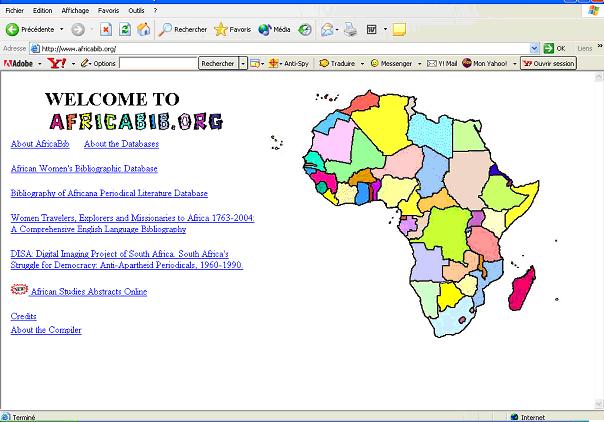Click the Média toolbar button
The height and width of the screenshot is (422, 604).
276,29
